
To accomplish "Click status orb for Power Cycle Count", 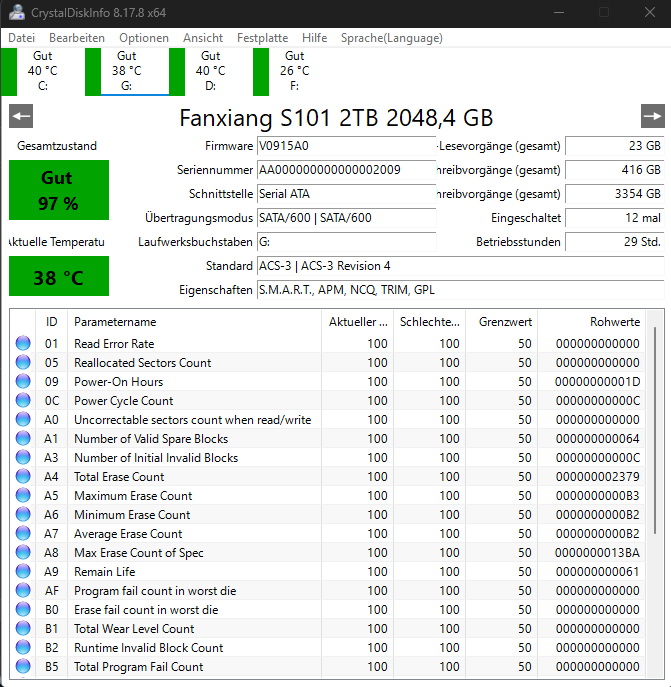I will point(23,400).
